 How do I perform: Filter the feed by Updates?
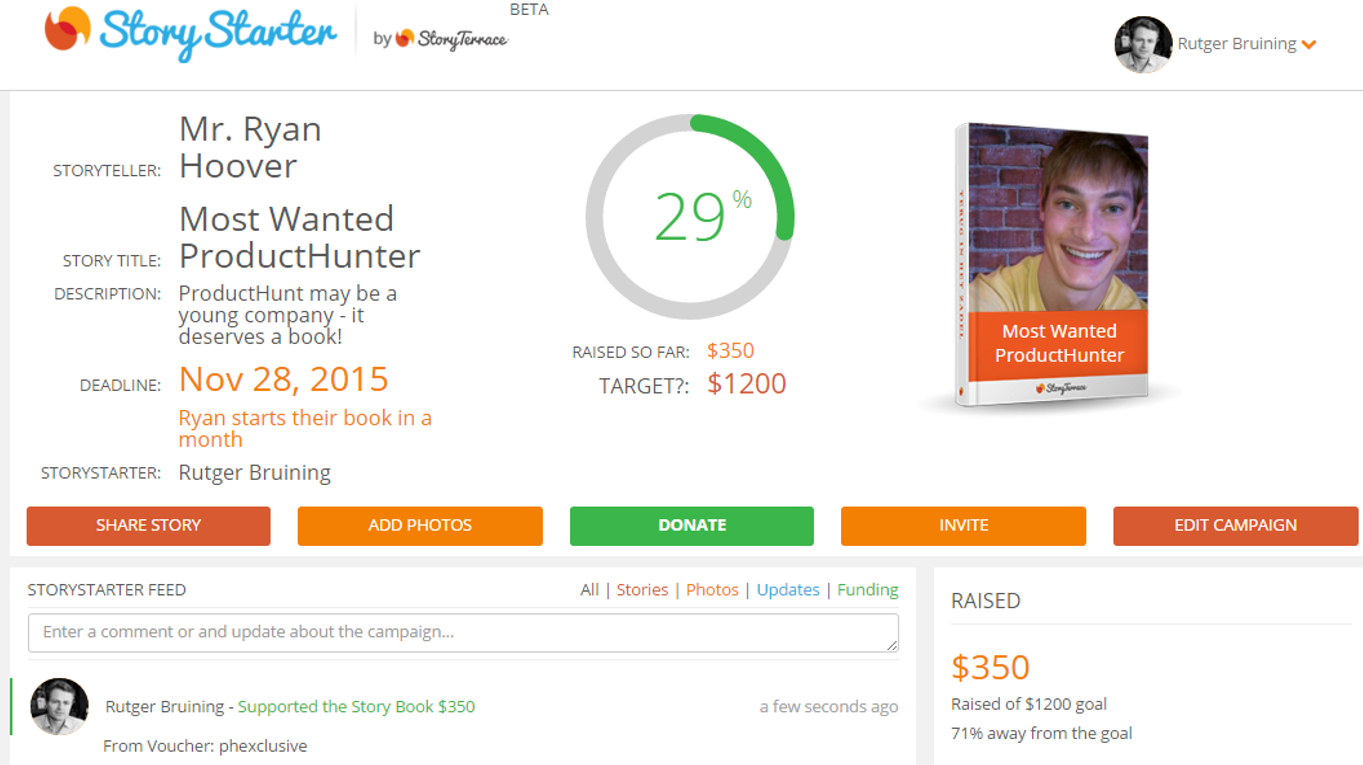pyautogui.click(x=788, y=590)
